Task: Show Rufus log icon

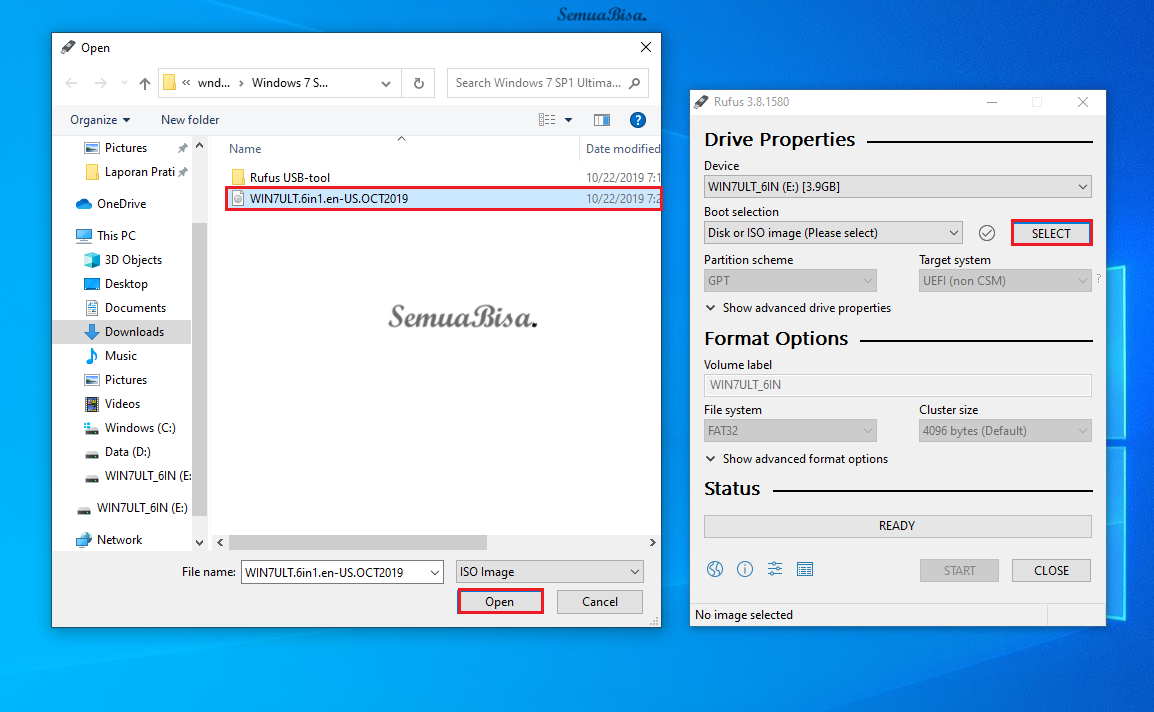Action: point(805,569)
